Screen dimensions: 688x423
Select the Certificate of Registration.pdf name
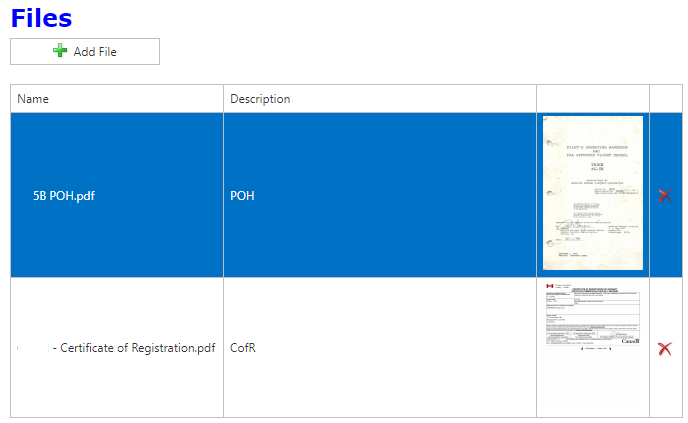(x=137, y=349)
